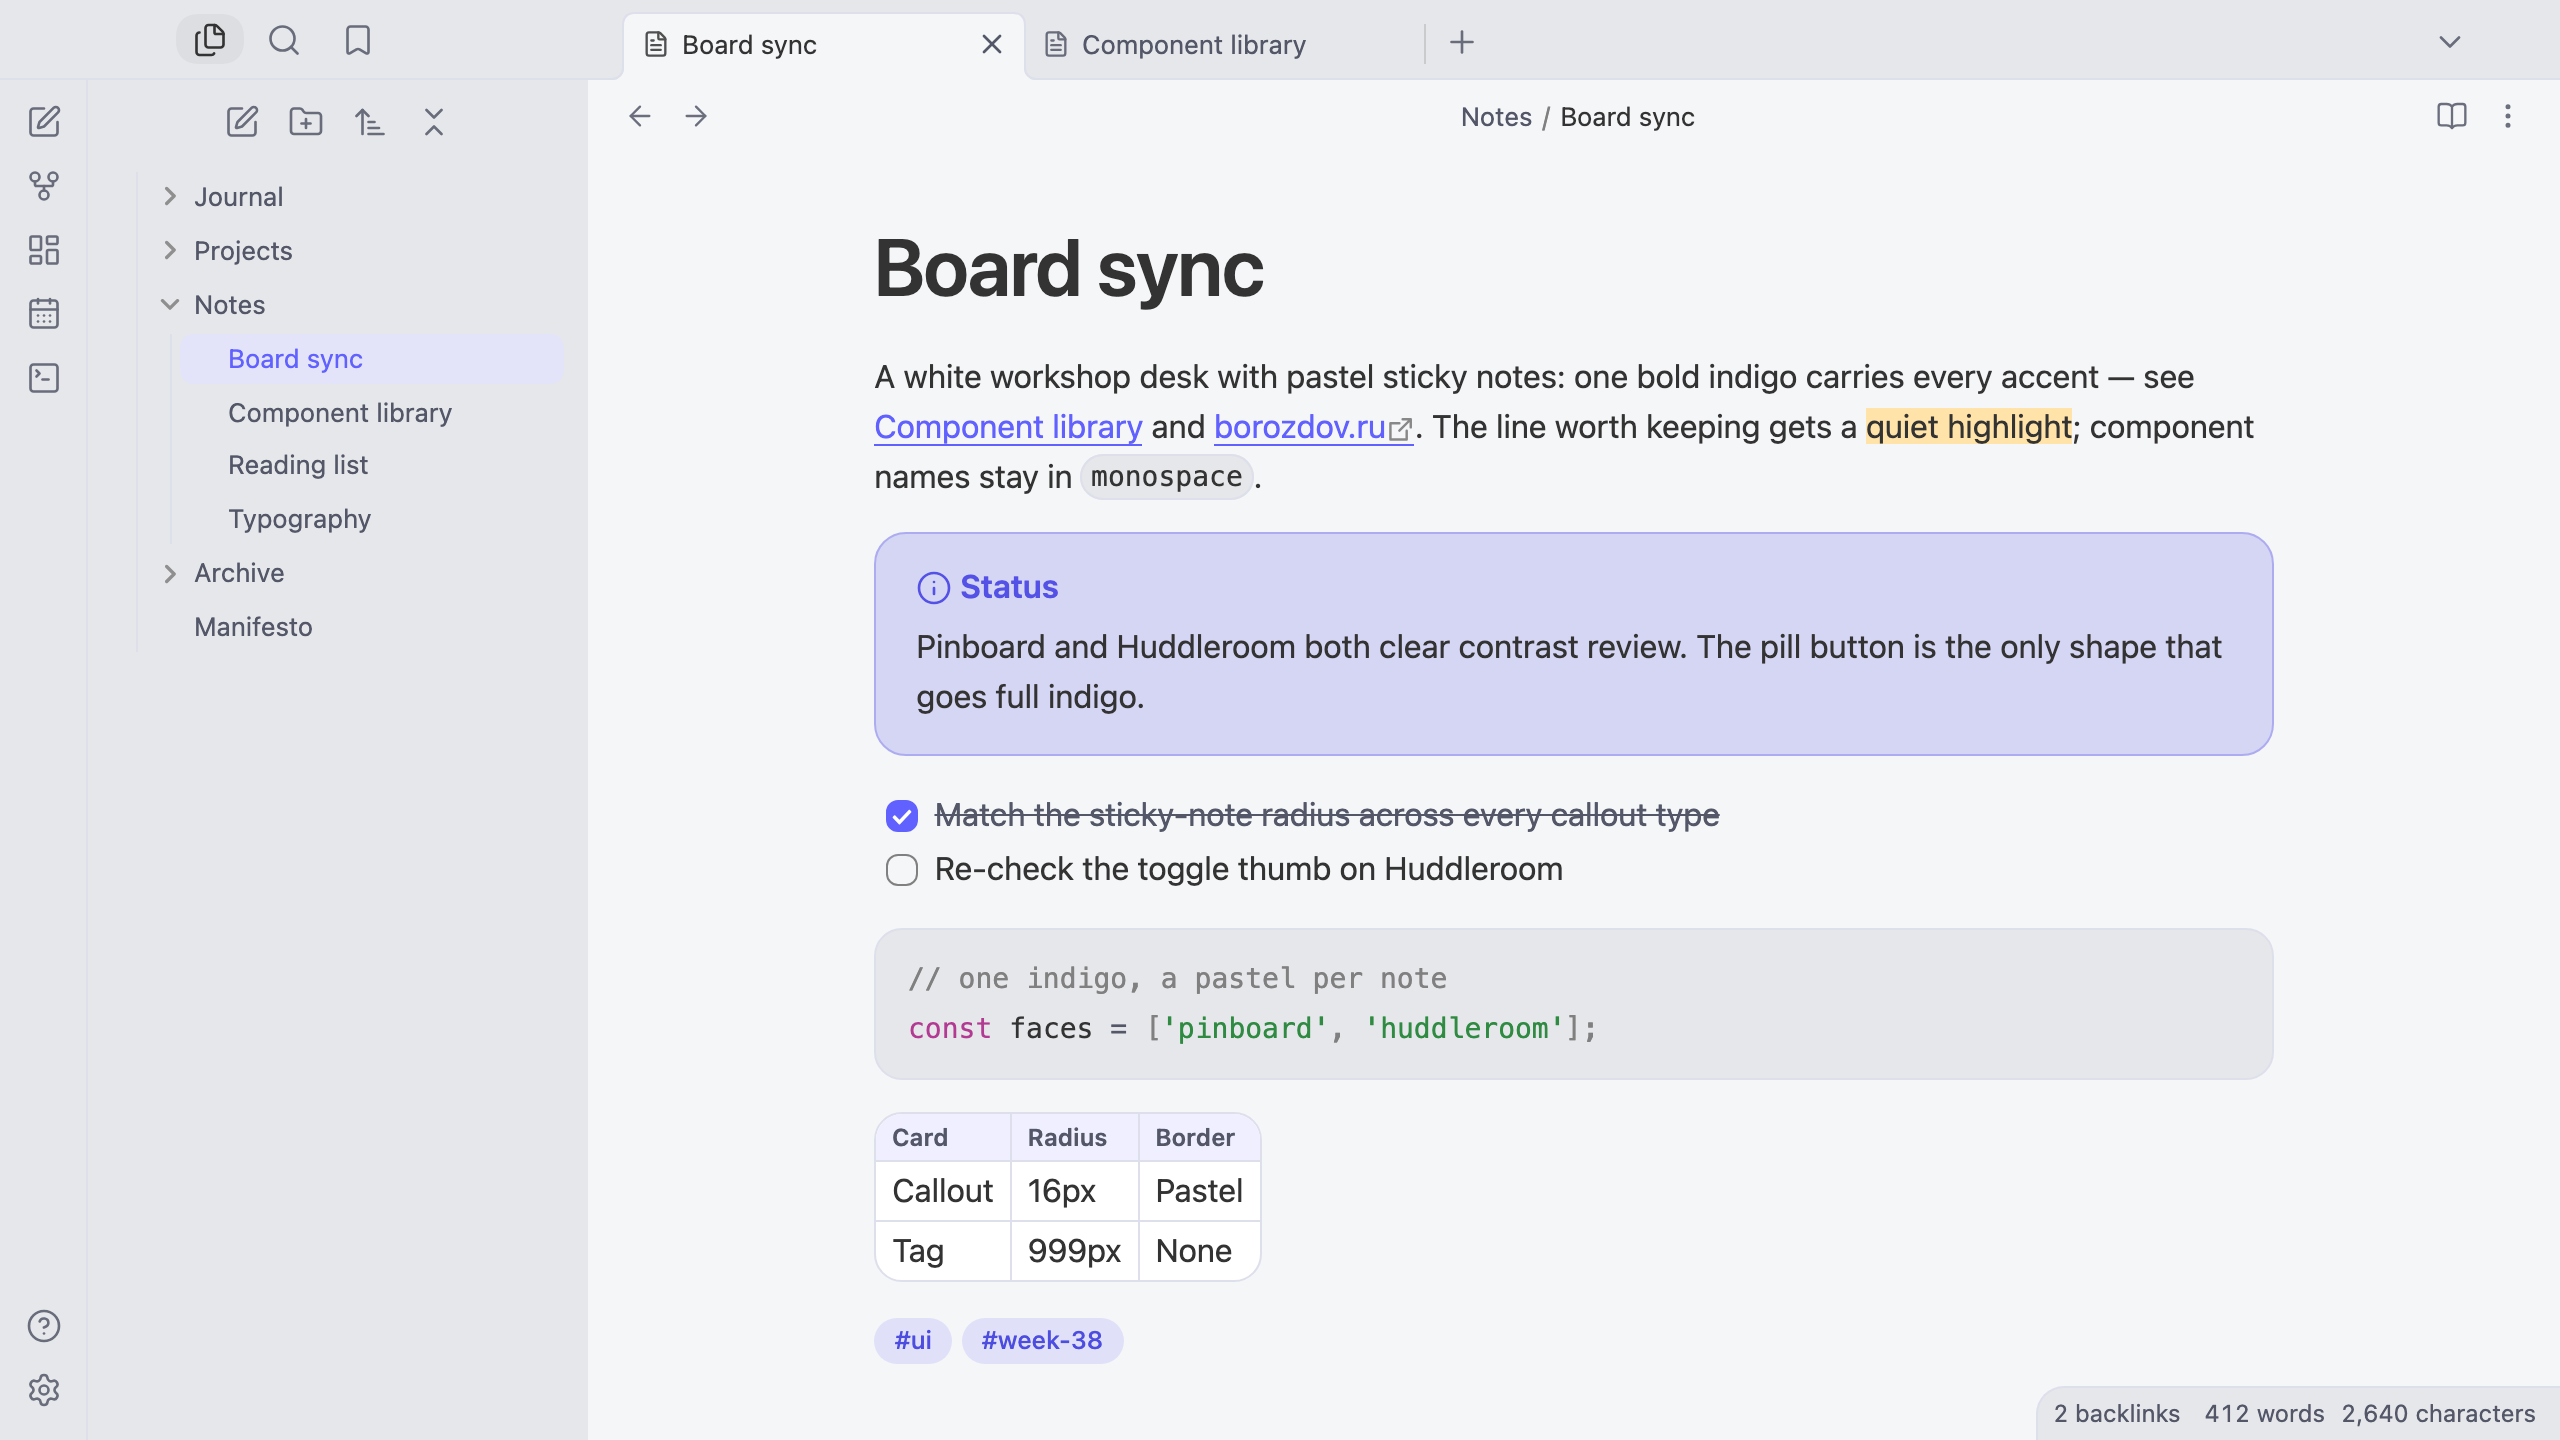The height and width of the screenshot is (1440, 2560).
Task: Open settings gear icon
Action: coord(44,1390)
